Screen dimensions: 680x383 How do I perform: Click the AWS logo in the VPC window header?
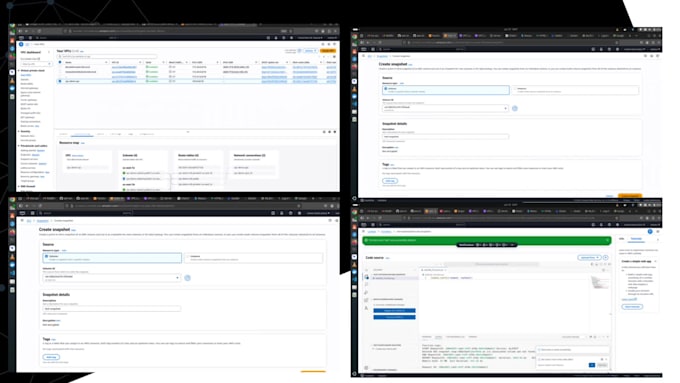(21, 38)
